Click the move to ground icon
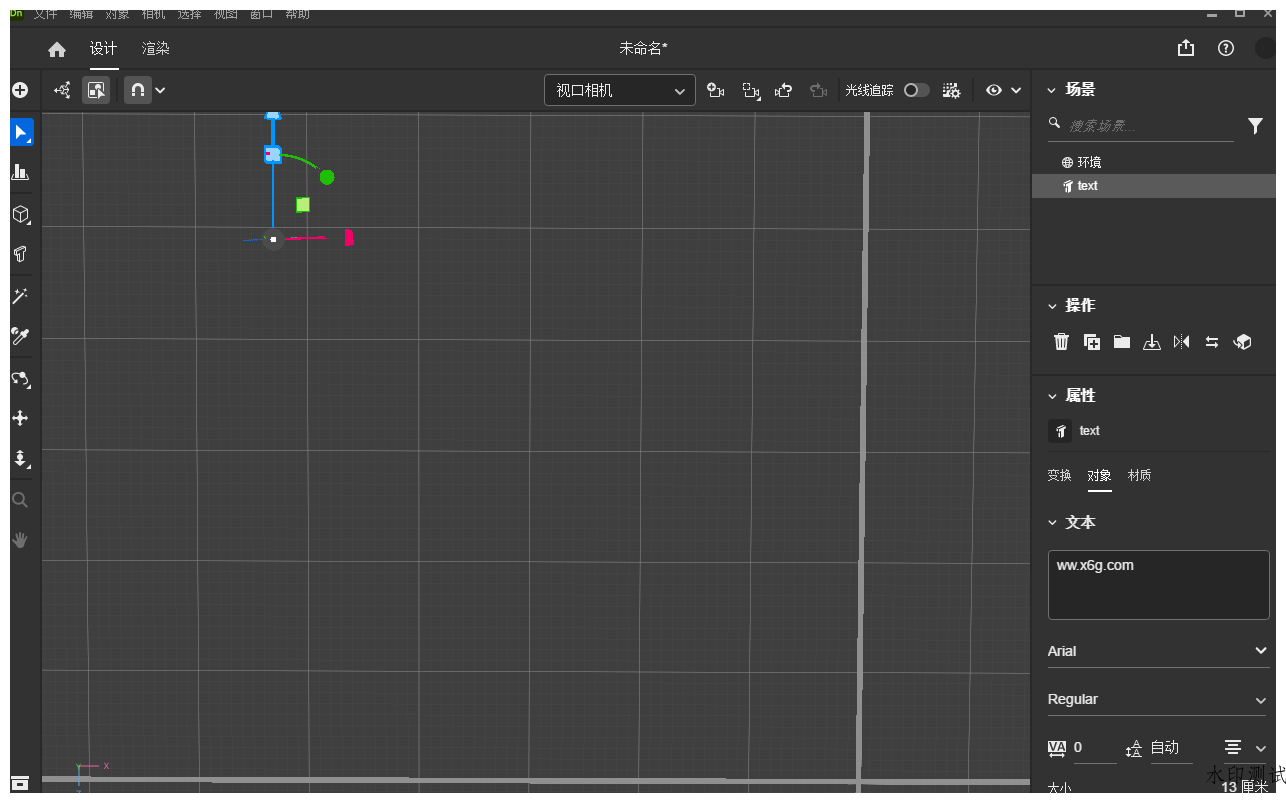This screenshot has height=803, width=1286. coord(1152,342)
